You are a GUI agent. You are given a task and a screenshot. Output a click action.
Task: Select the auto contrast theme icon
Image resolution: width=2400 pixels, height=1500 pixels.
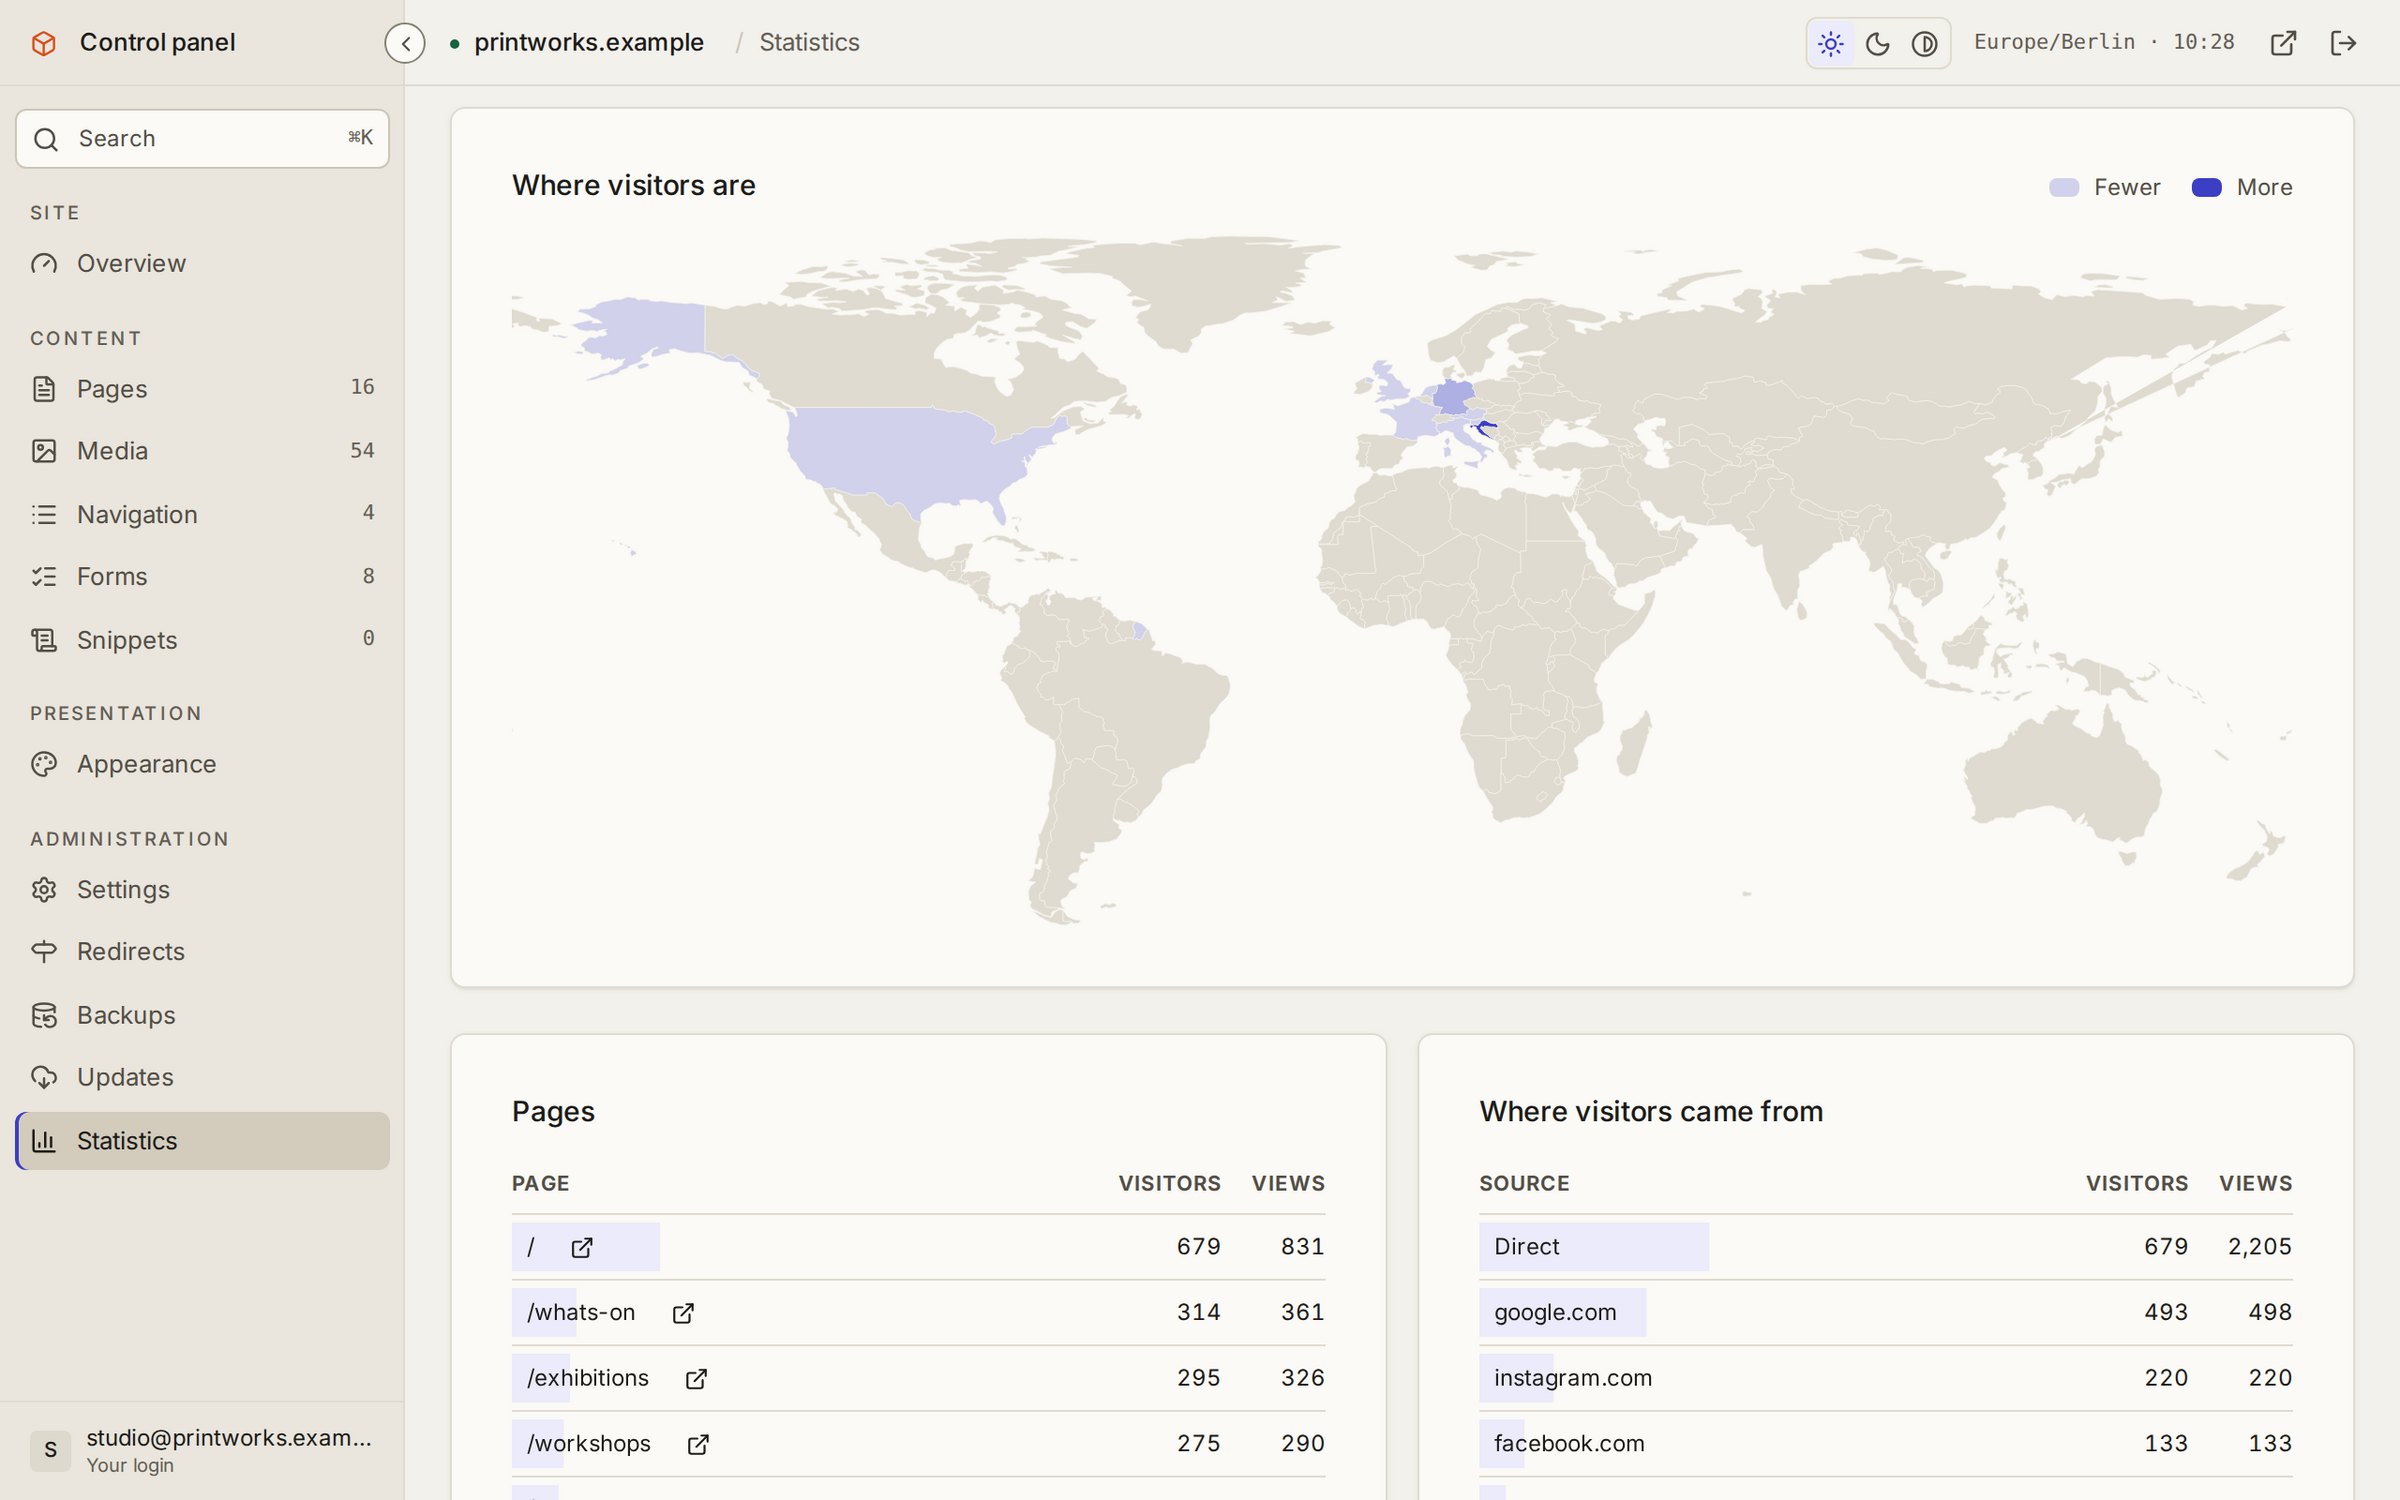pos(1924,43)
